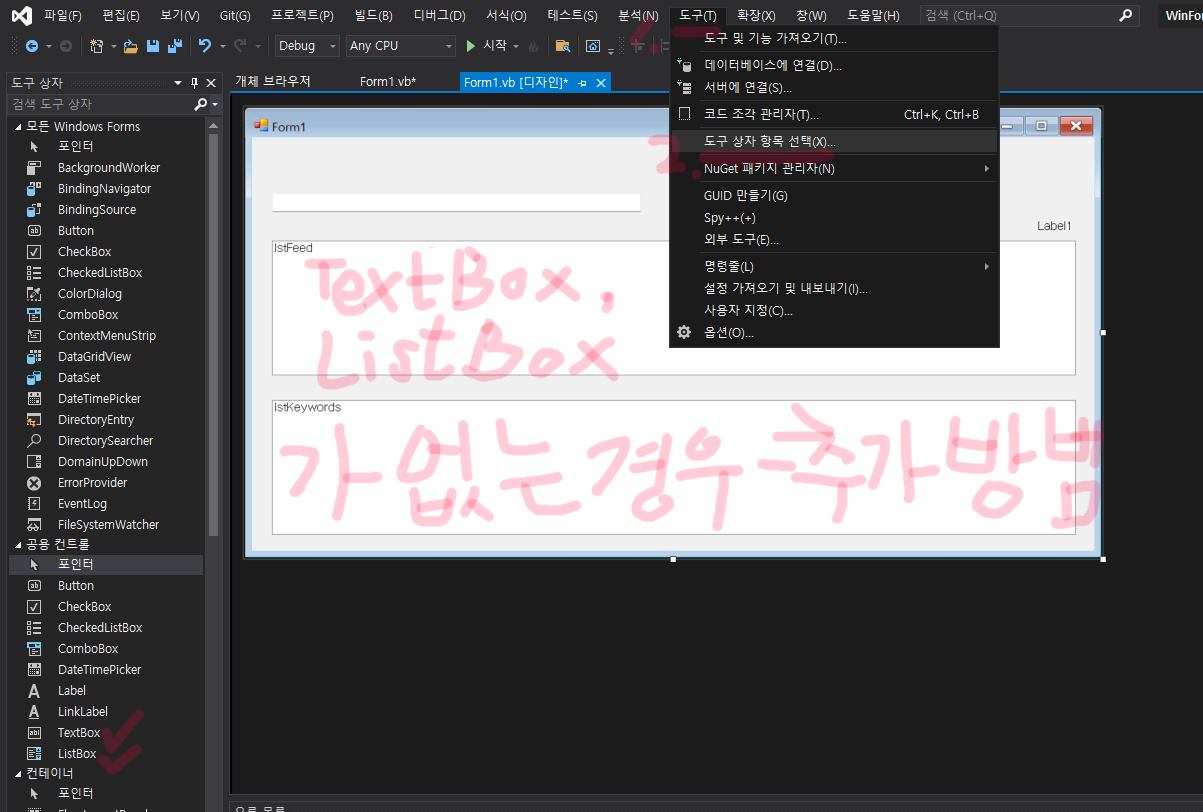Open the Debug configuration dropdown

tap(306, 46)
